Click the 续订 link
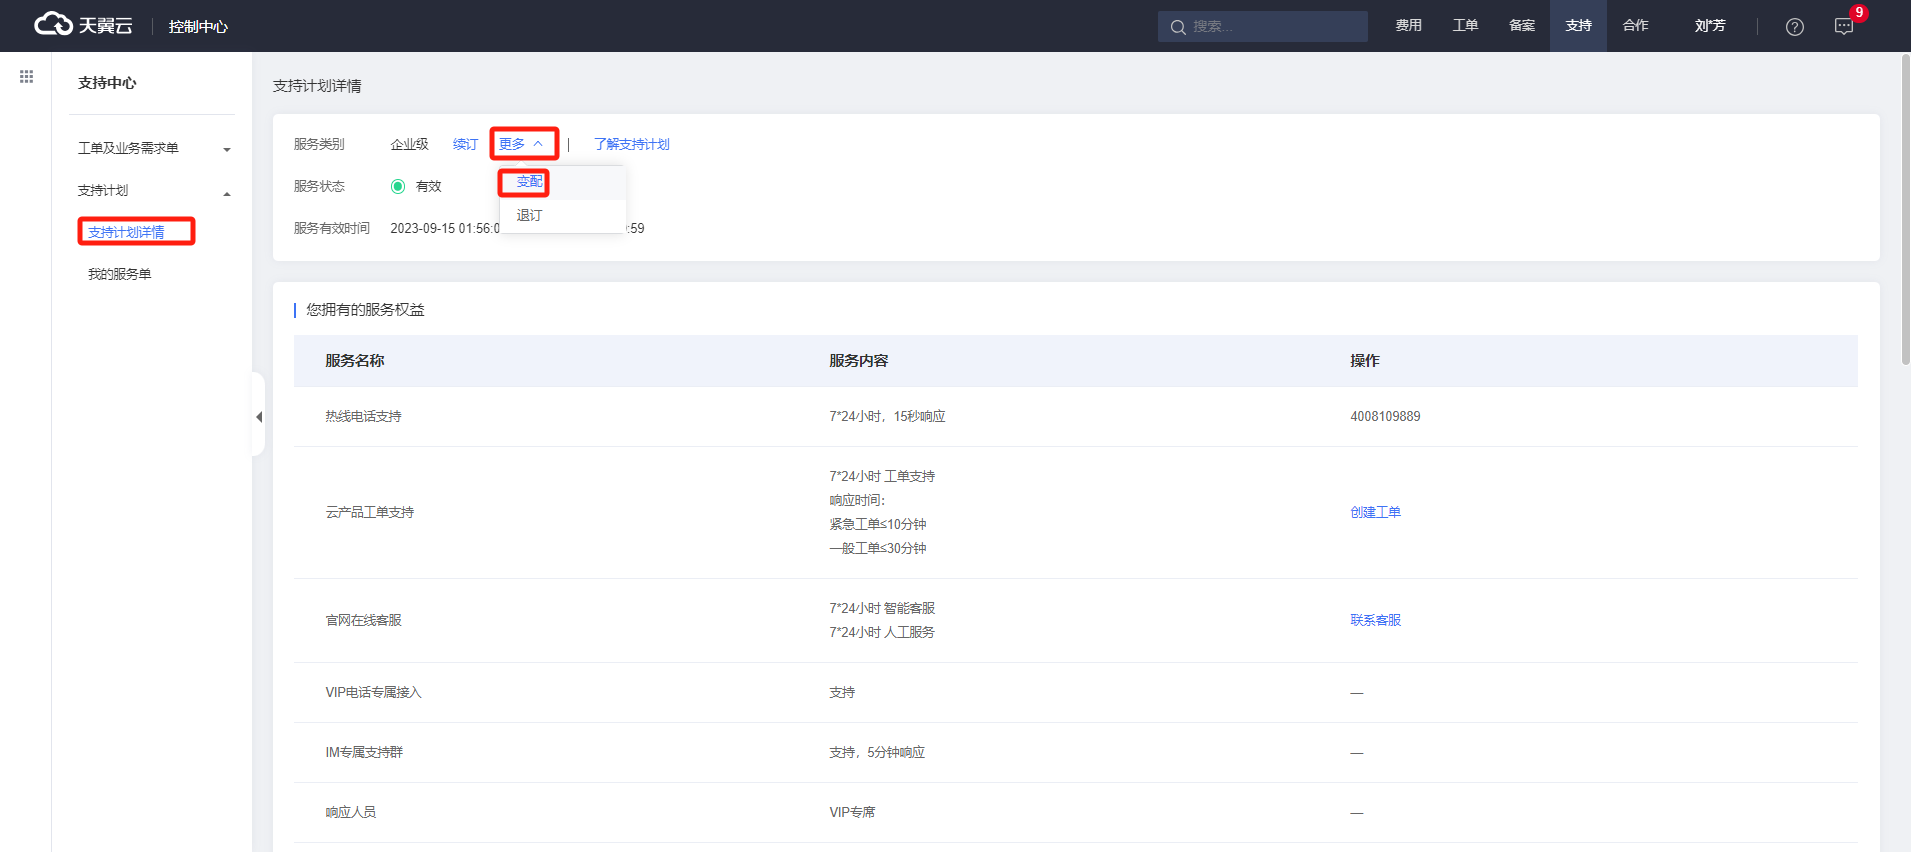This screenshot has width=1911, height=852. pyautogui.click(x=465, y=144)
